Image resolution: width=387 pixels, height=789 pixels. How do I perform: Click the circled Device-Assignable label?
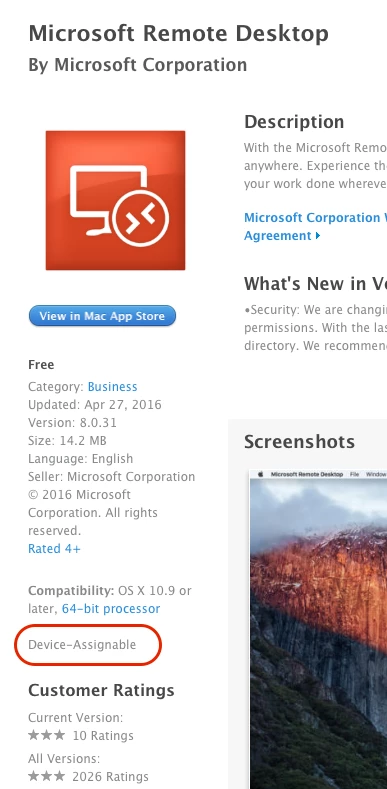pyautogui.click(x=82, y=645)
